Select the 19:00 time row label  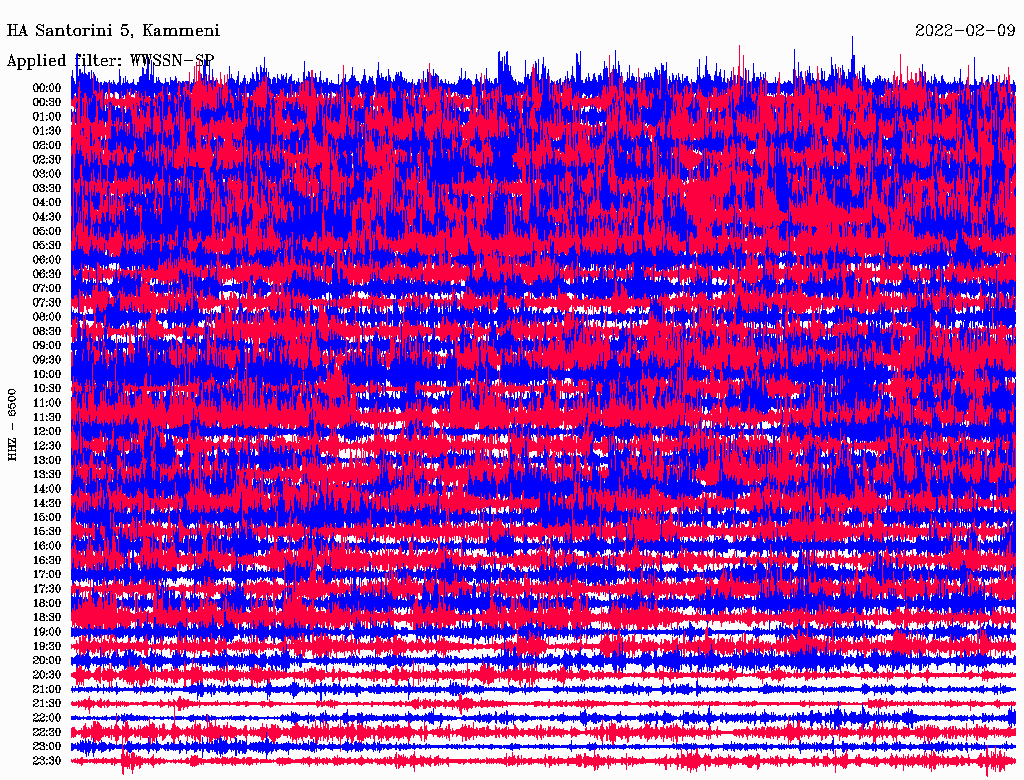[x=47, y=632]
